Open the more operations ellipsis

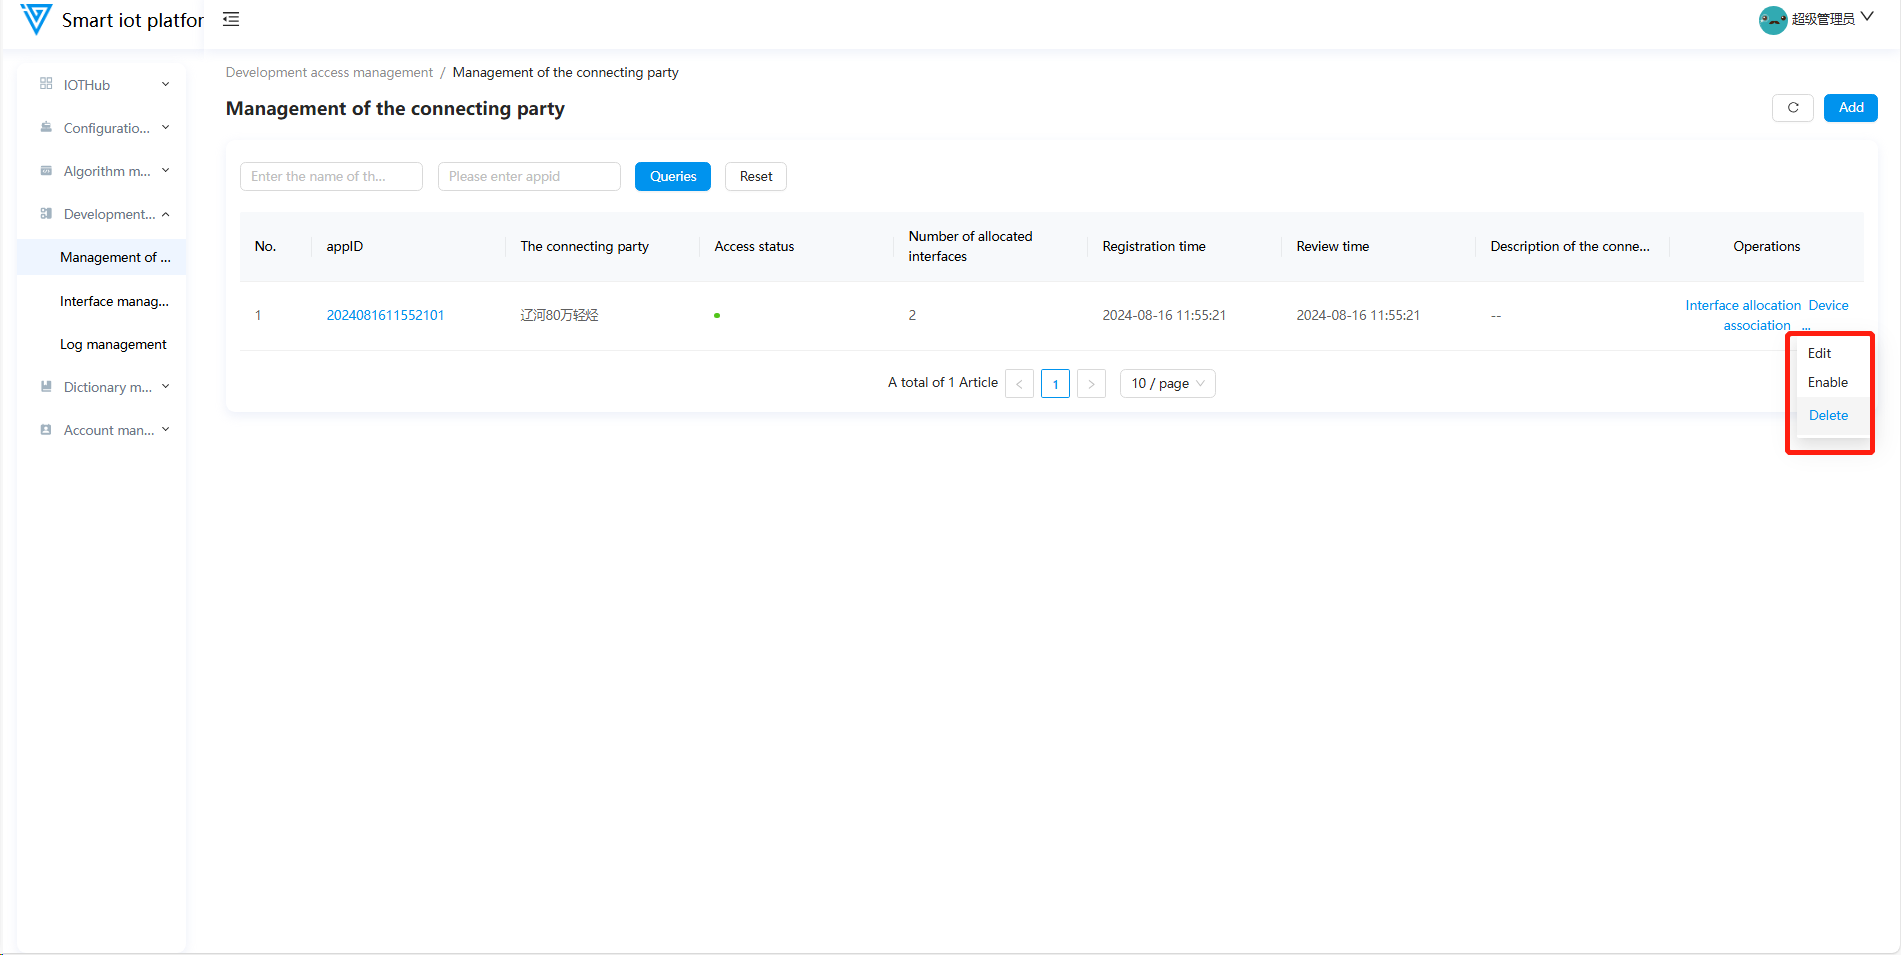[x=1806, y=327]
